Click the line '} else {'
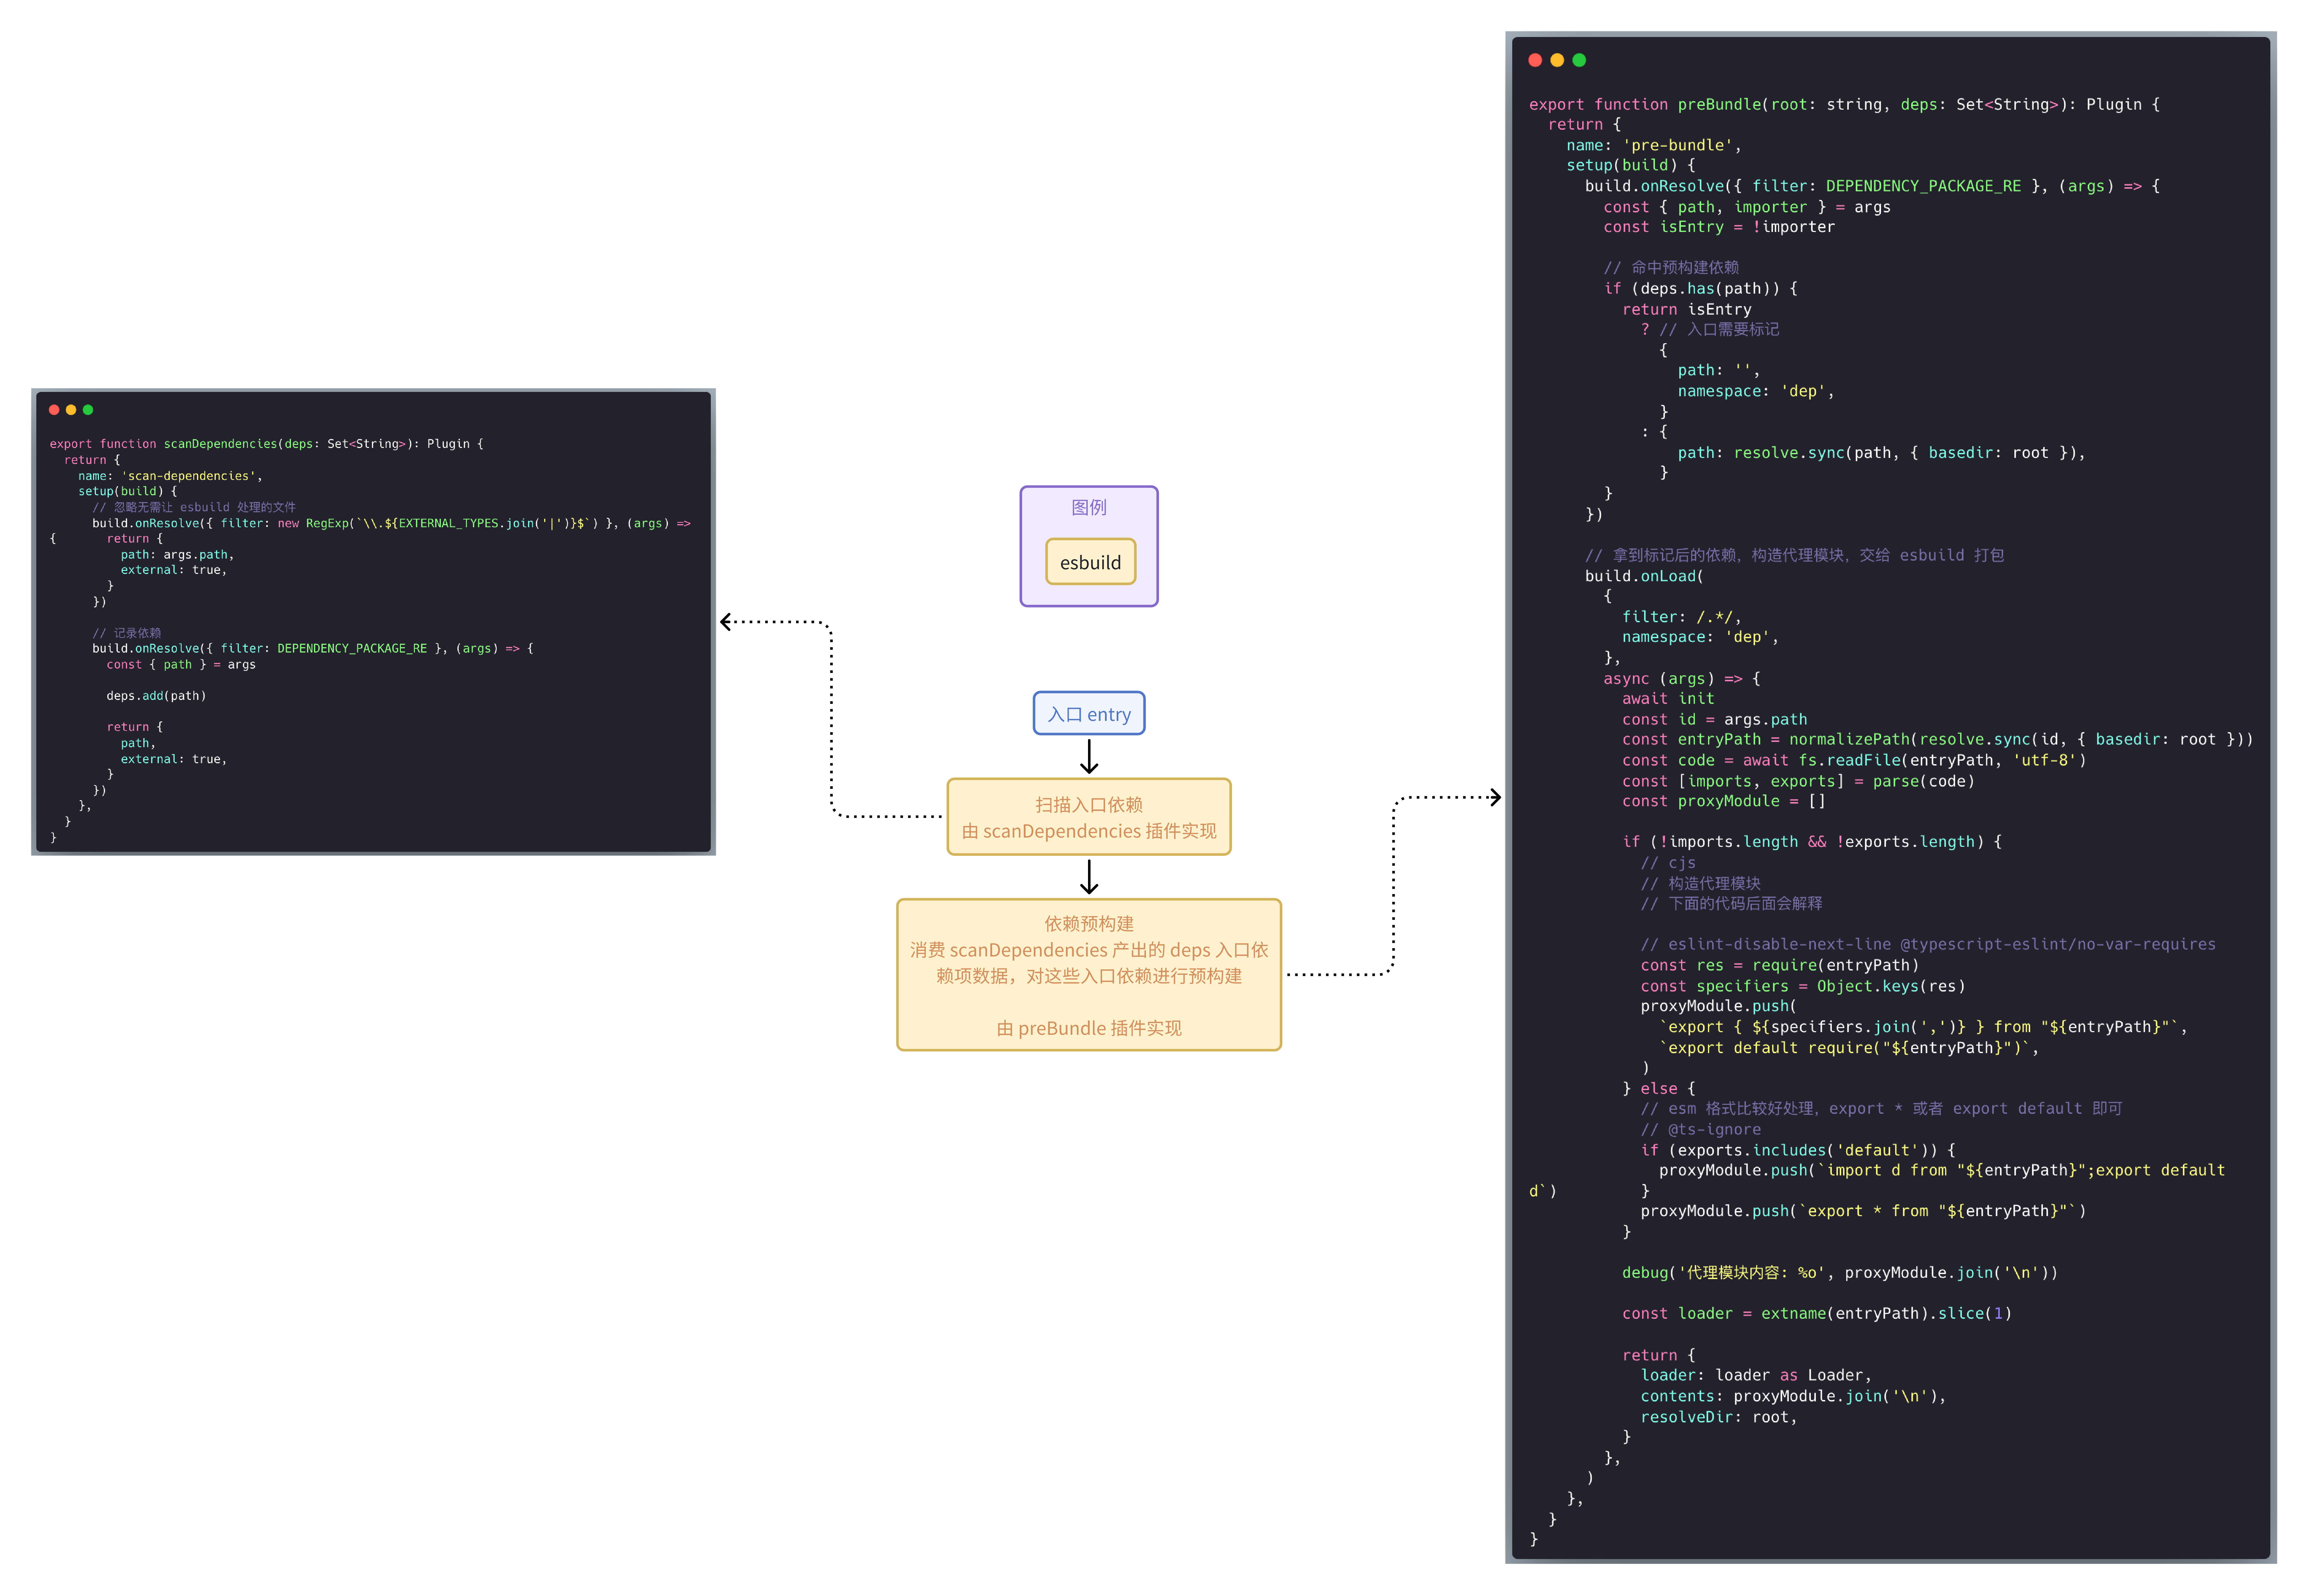The image size is (2309, 1596). (1659, 1089)
